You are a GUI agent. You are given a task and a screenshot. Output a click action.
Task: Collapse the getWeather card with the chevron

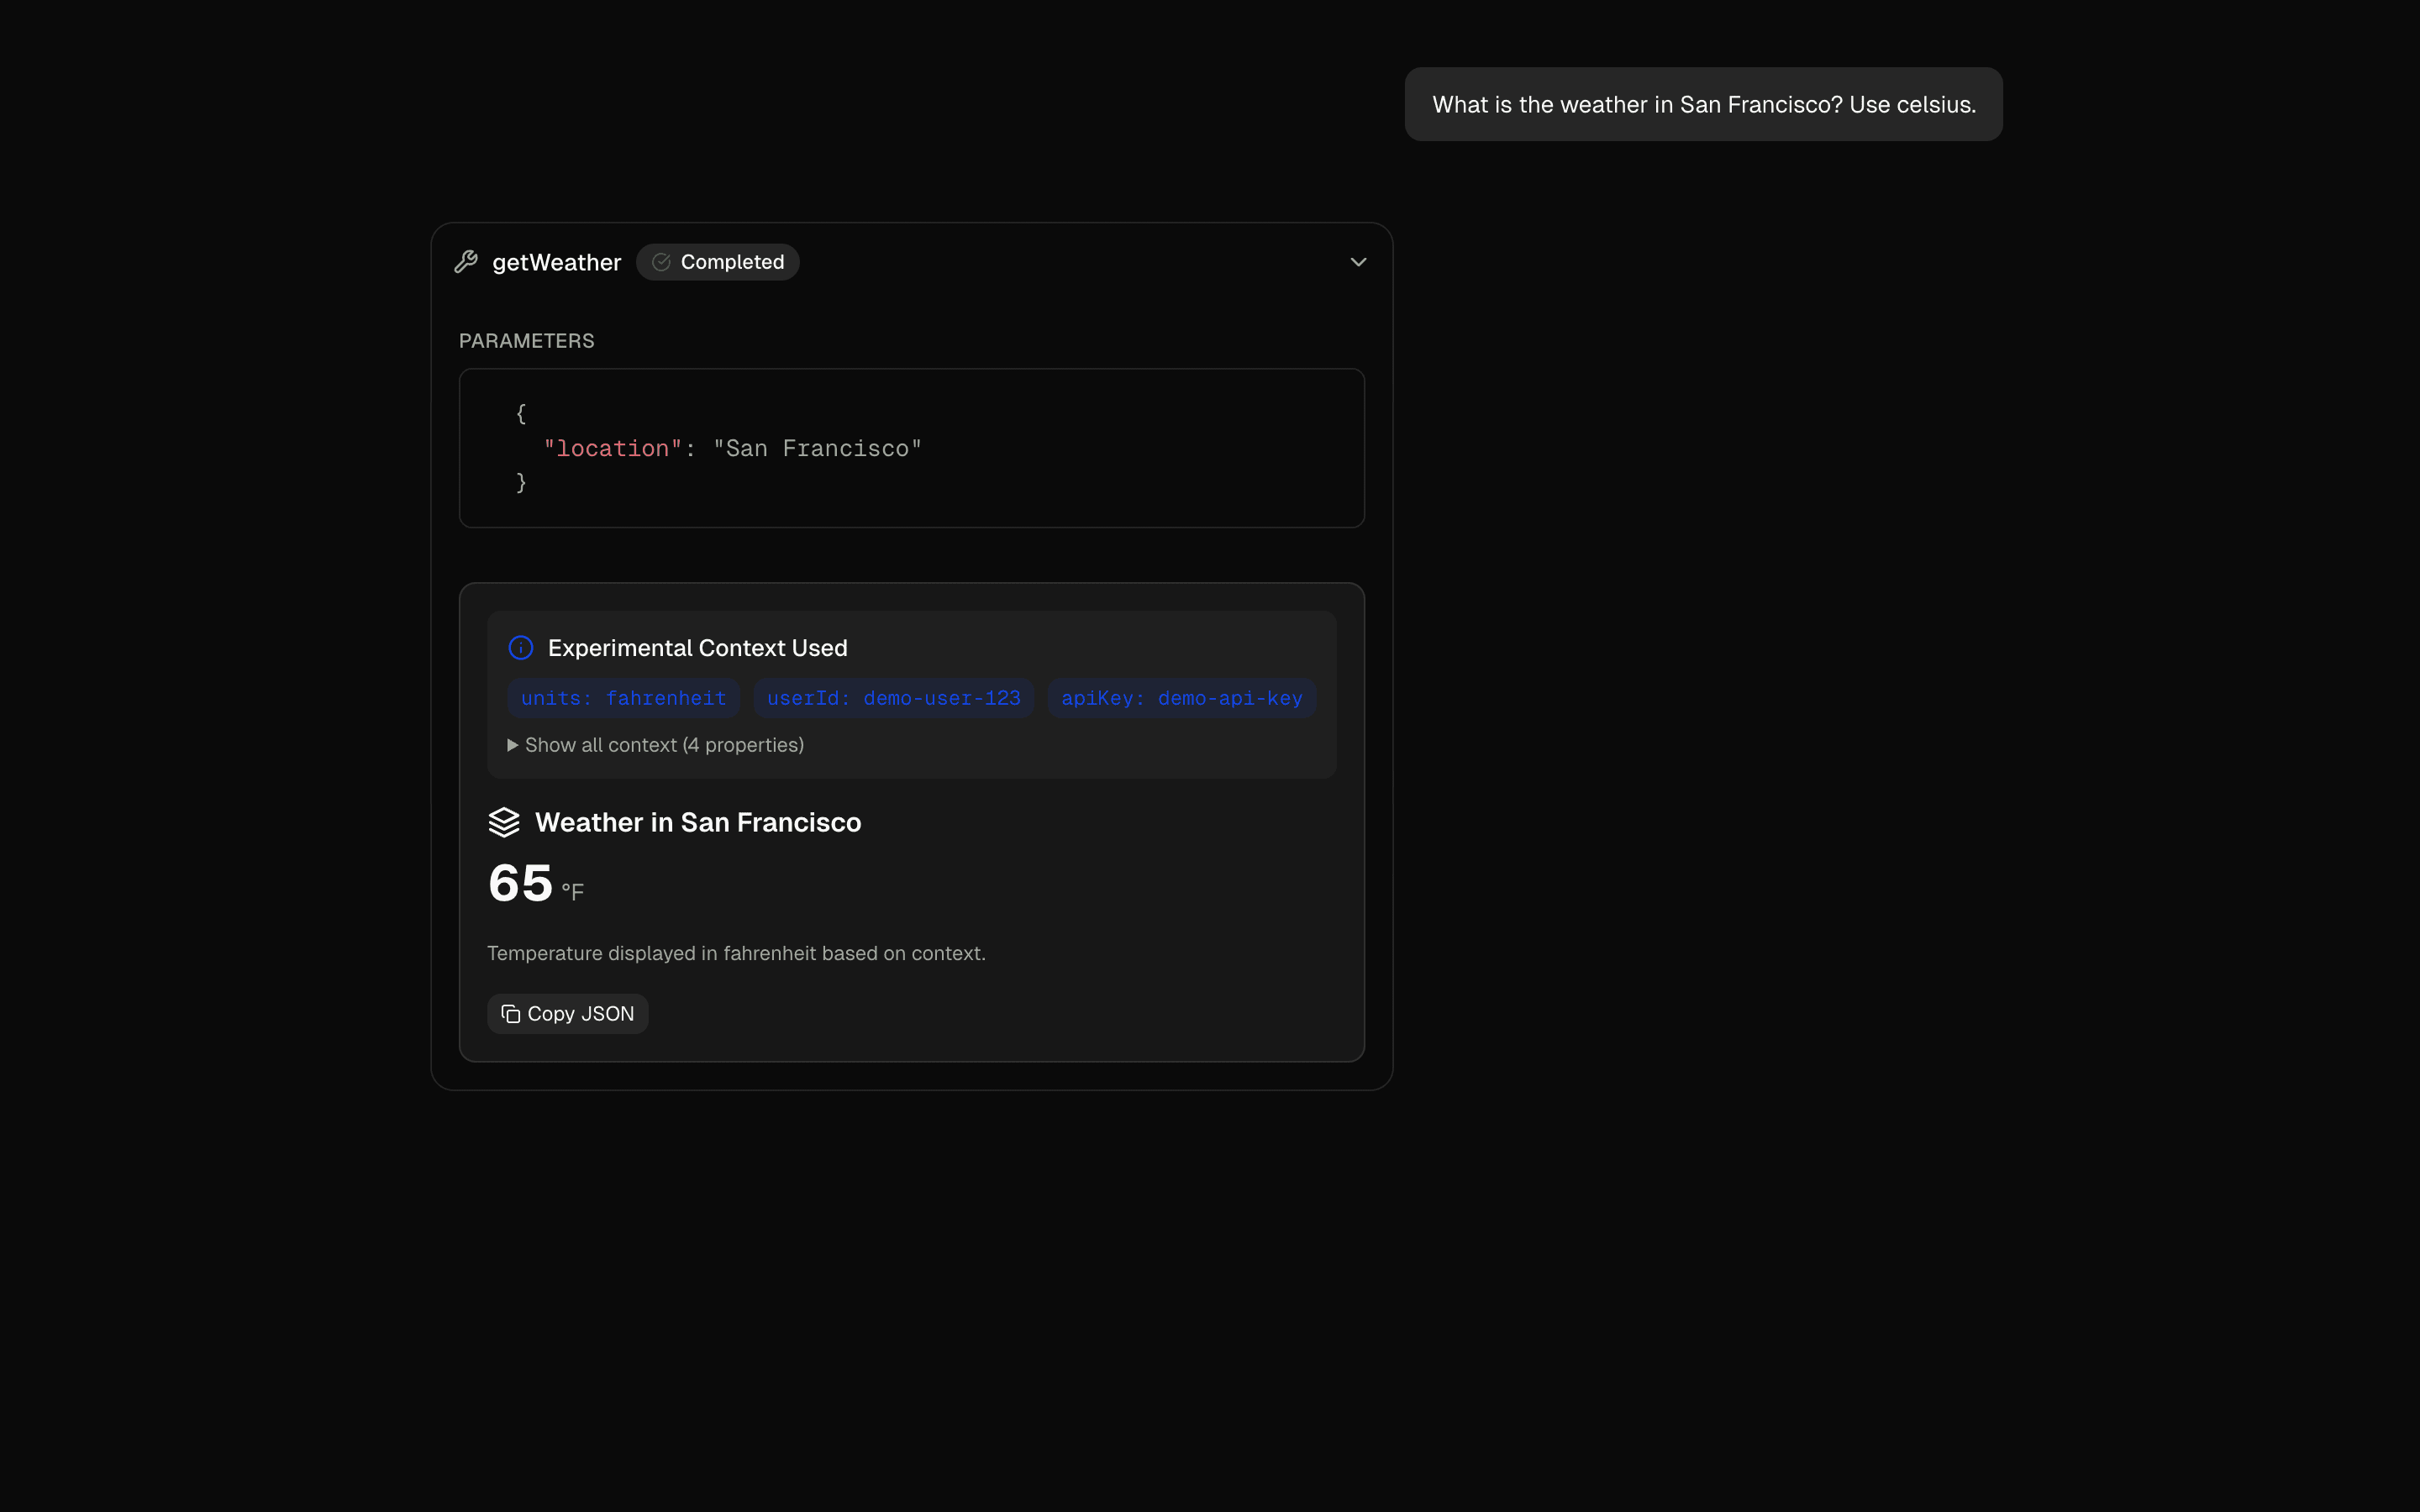1358,262
